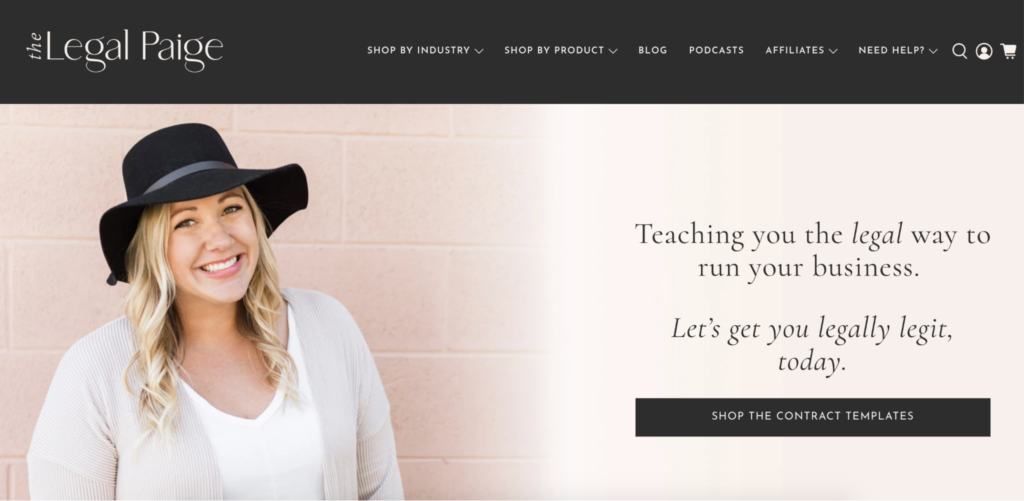Select the Shop By Industry menu label
The height and width of the screenshot is (501, 1024).
pos(419,50)
